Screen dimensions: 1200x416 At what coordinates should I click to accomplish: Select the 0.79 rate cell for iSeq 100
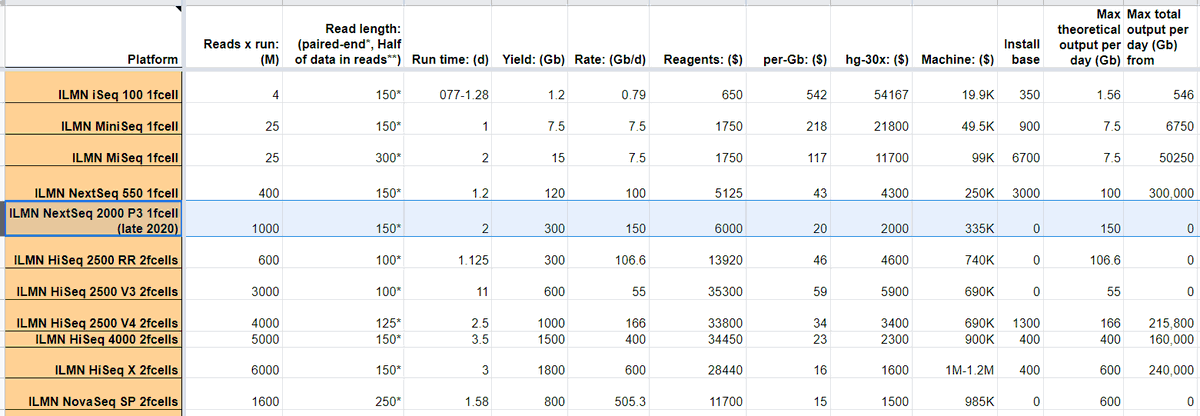tap(608, 88)
